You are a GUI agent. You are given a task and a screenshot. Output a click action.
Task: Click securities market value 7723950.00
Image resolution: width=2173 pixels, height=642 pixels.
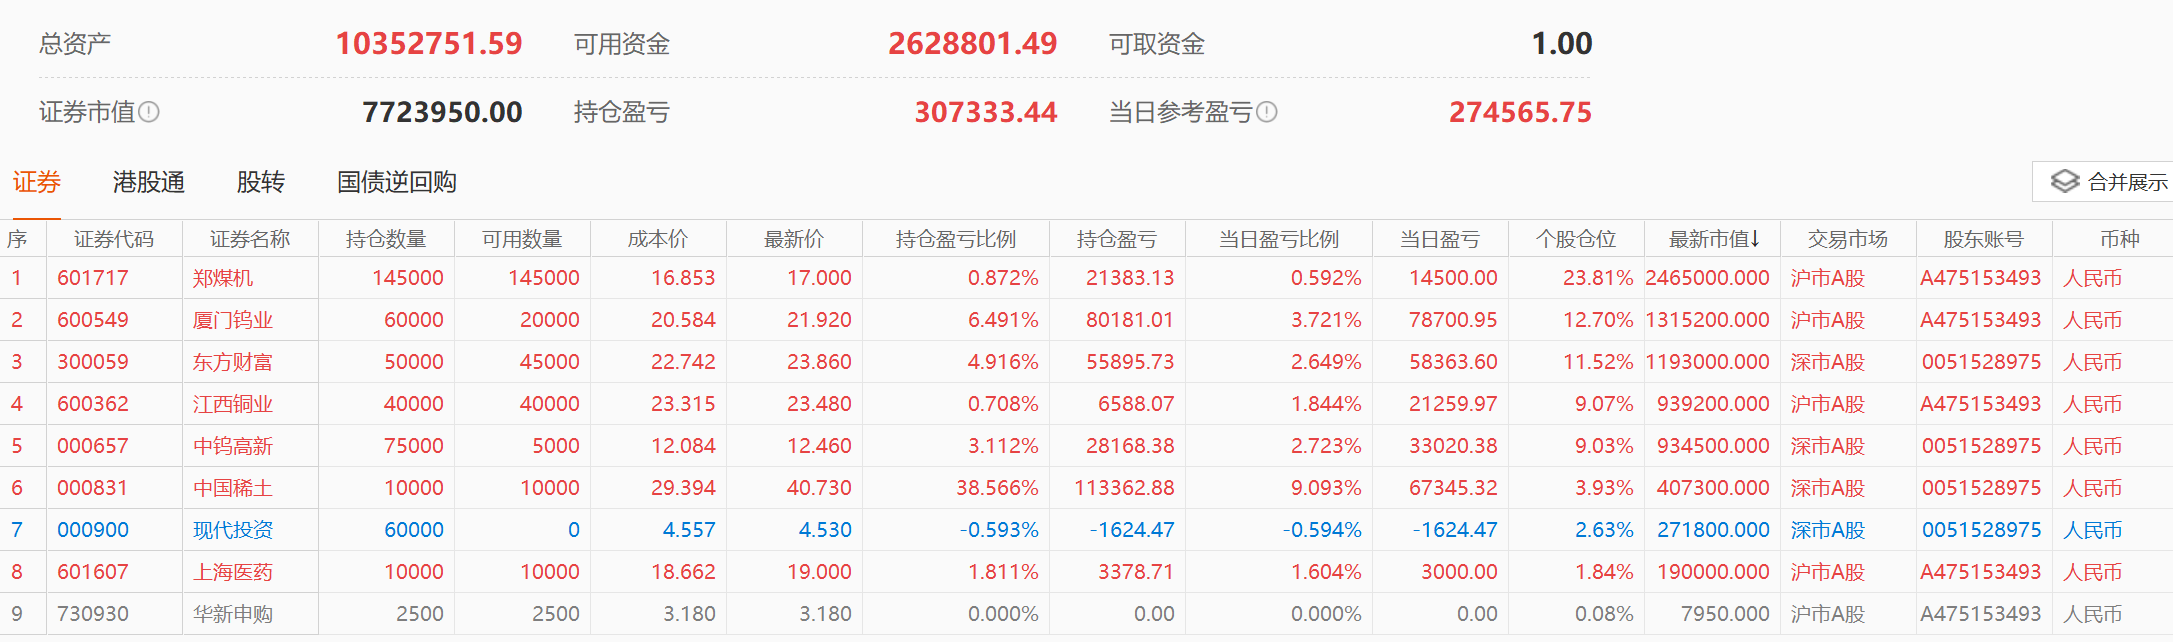pos(443,112)
